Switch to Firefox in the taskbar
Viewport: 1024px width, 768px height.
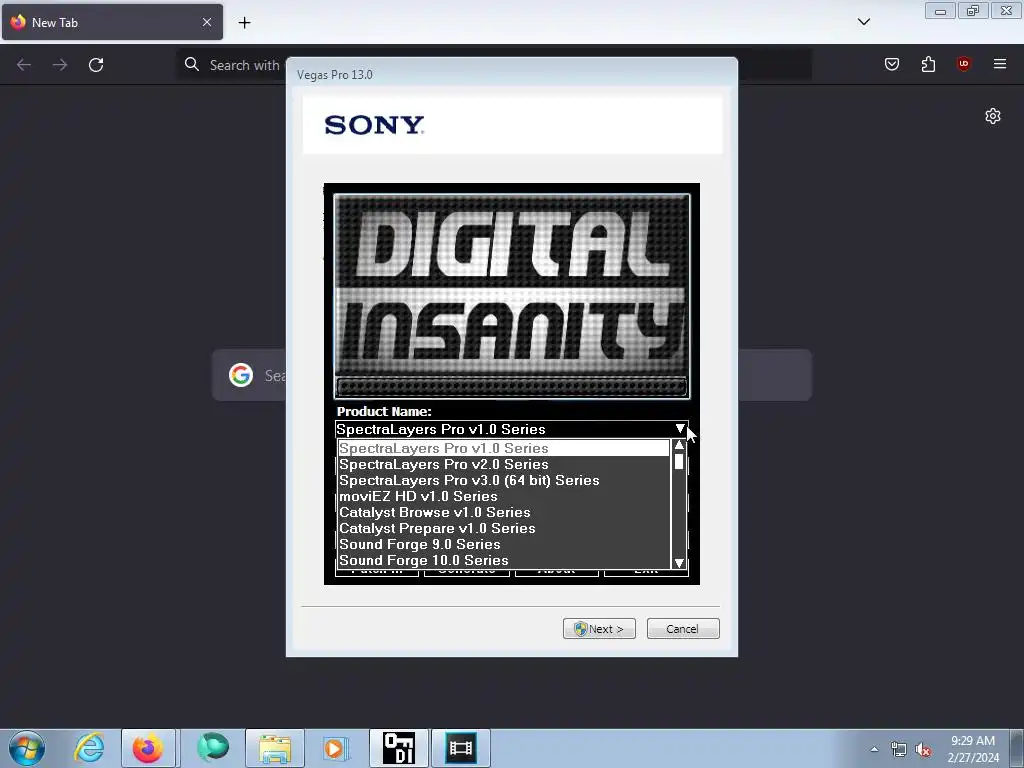[148, 748]
